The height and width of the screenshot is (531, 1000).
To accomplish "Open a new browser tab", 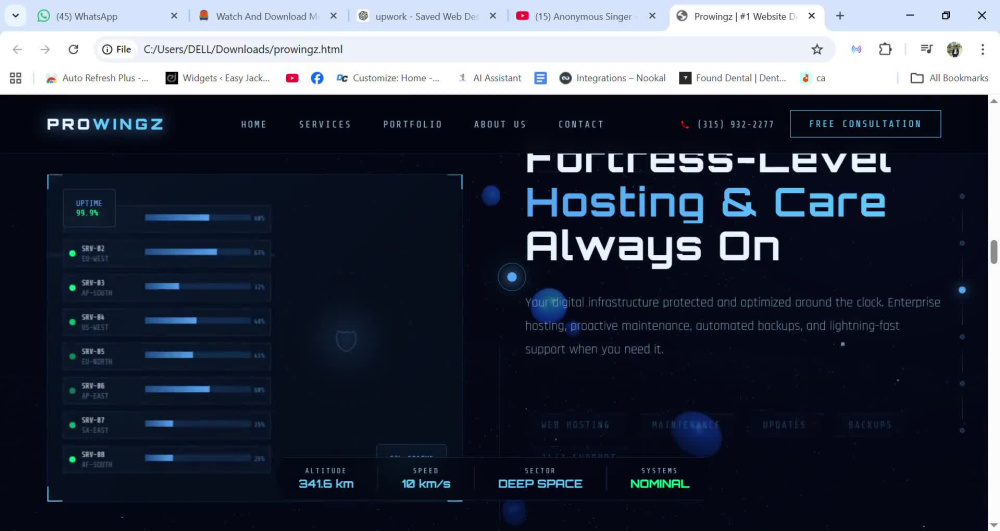I will tap(840, 16).
